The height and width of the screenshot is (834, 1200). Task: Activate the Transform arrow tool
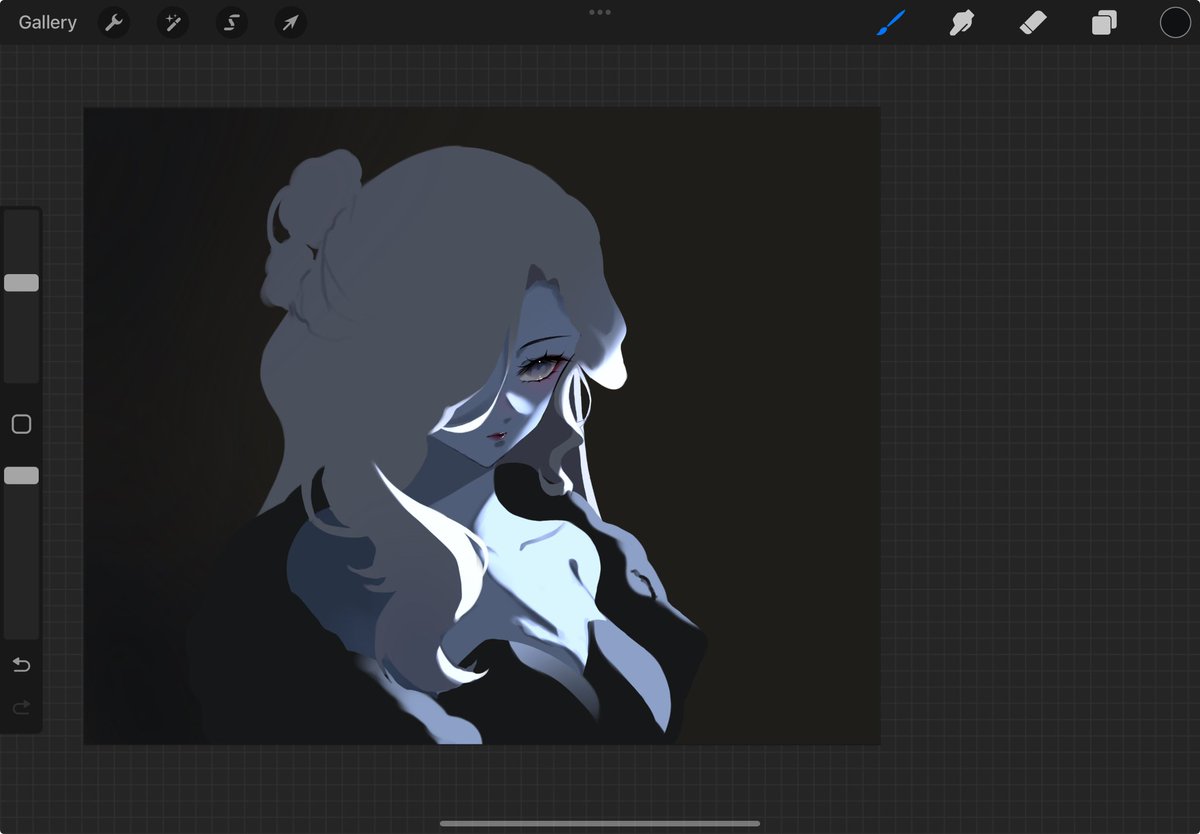(290, 22)
